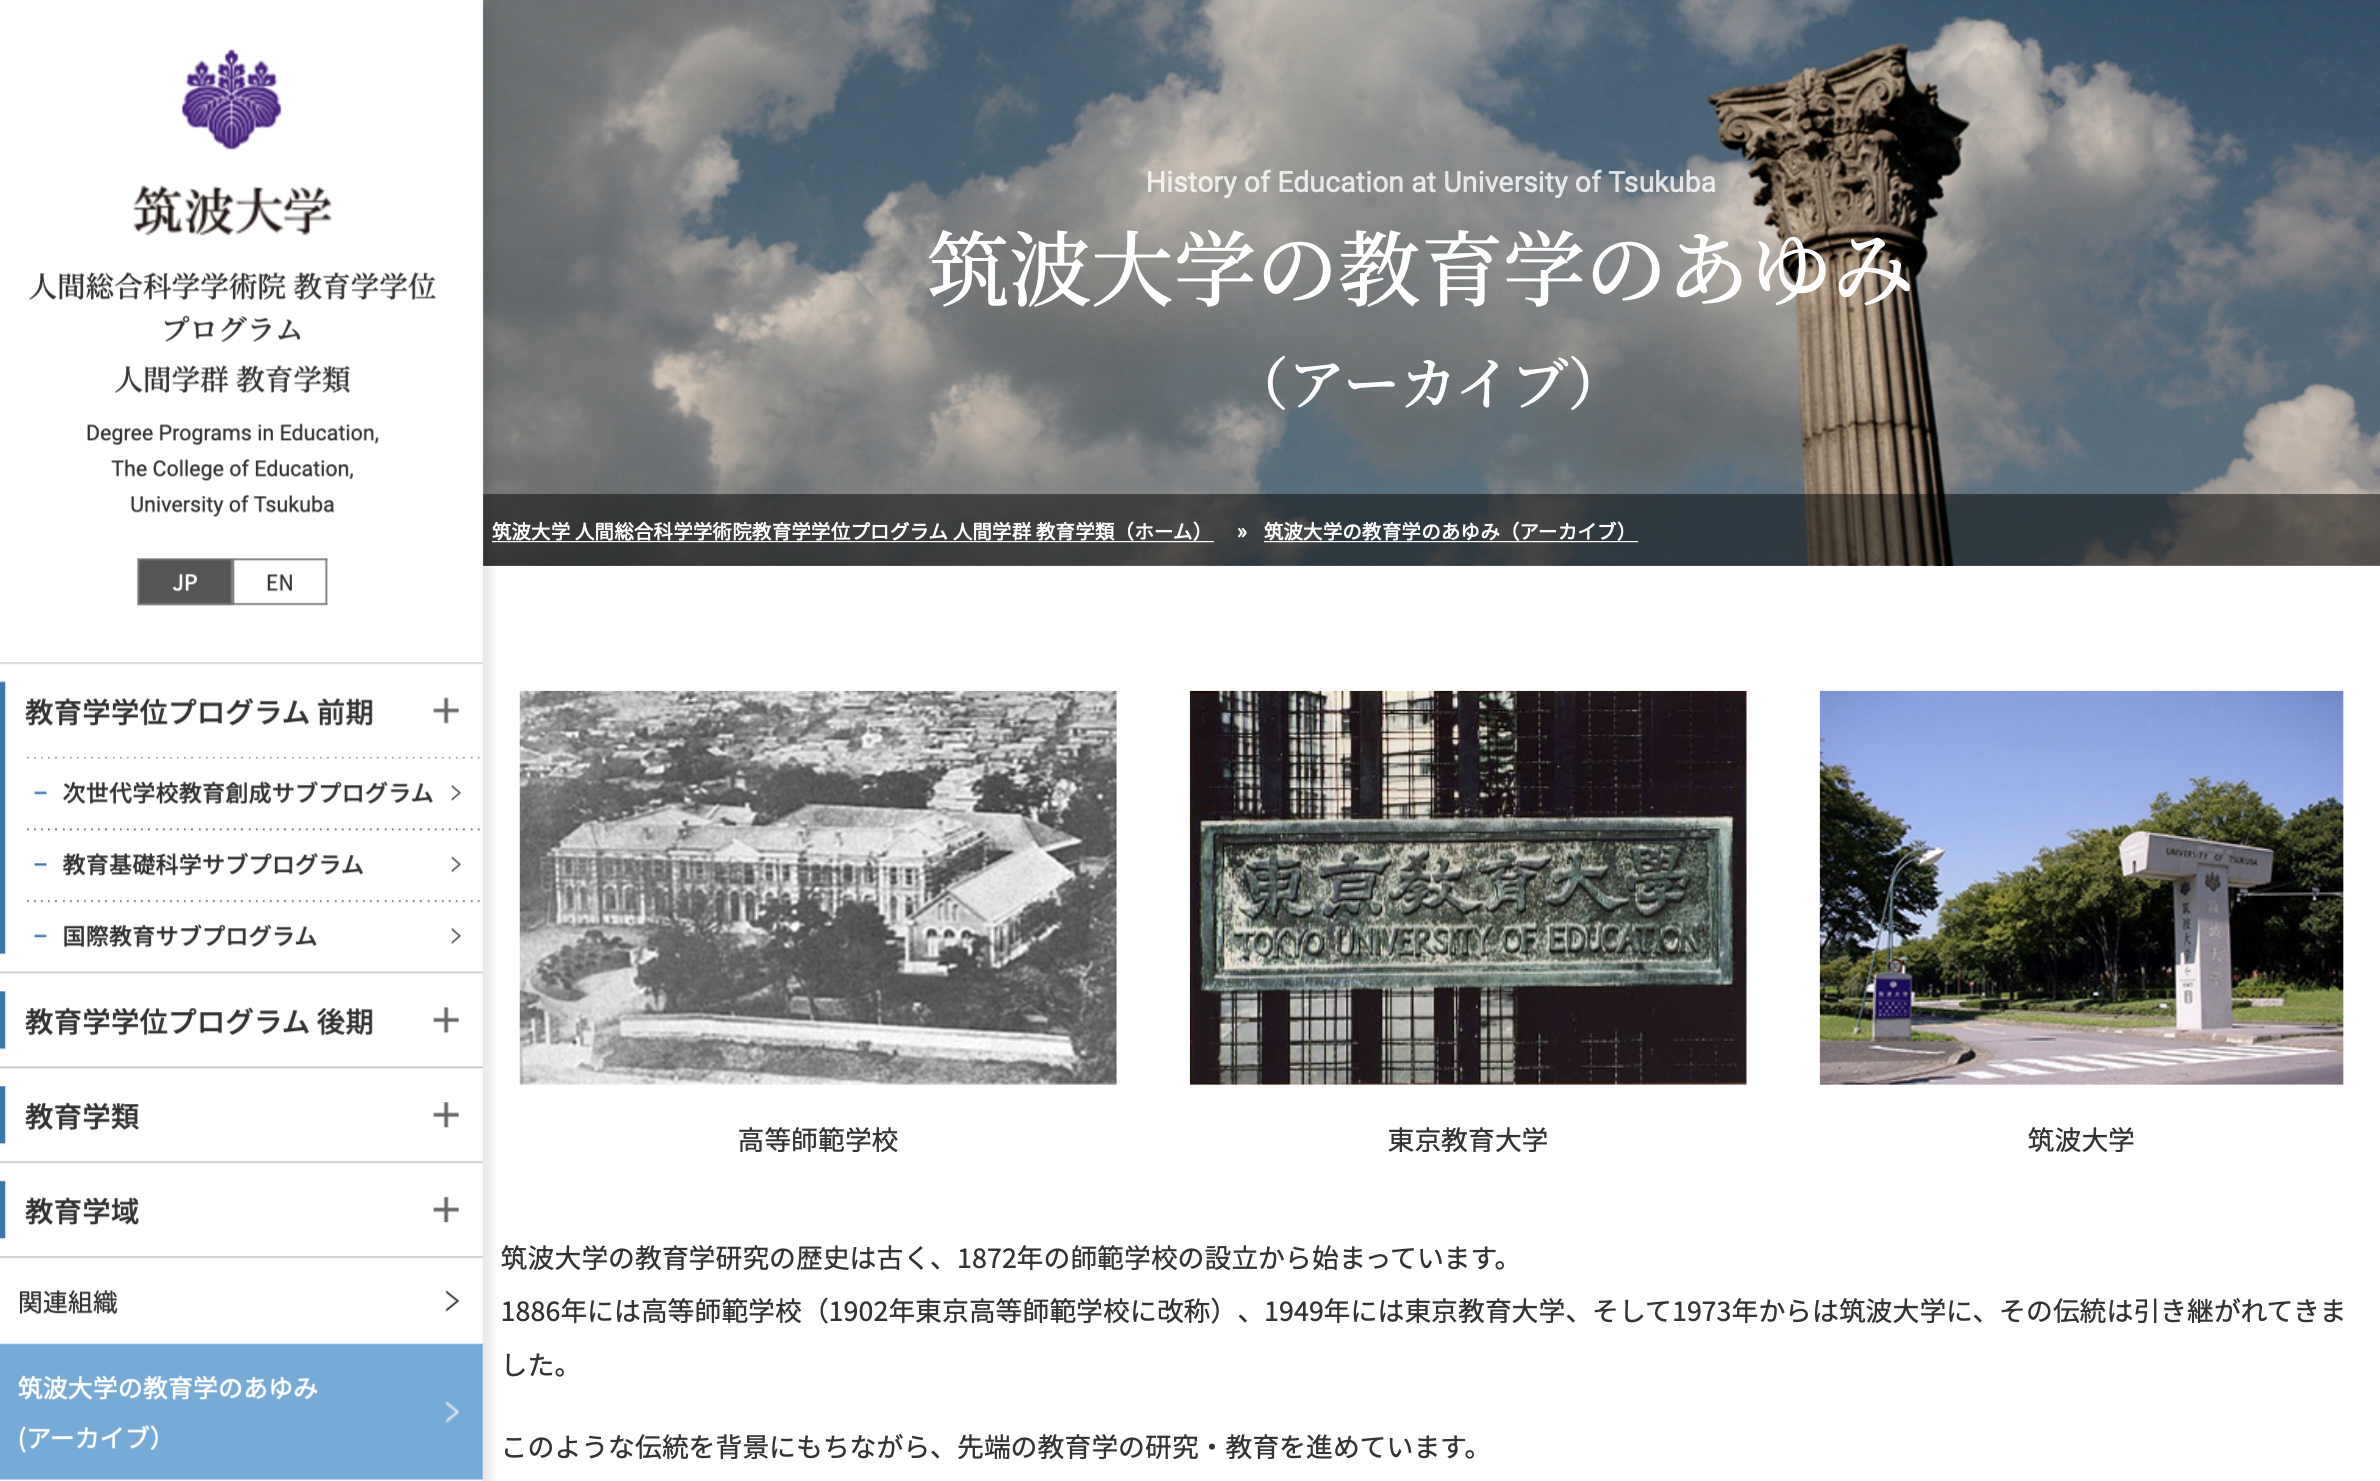Viewport: 2380px width, 1481px height.
Task: Click sidebar text Degree Programs in Education,
Action: click(232, 433)
